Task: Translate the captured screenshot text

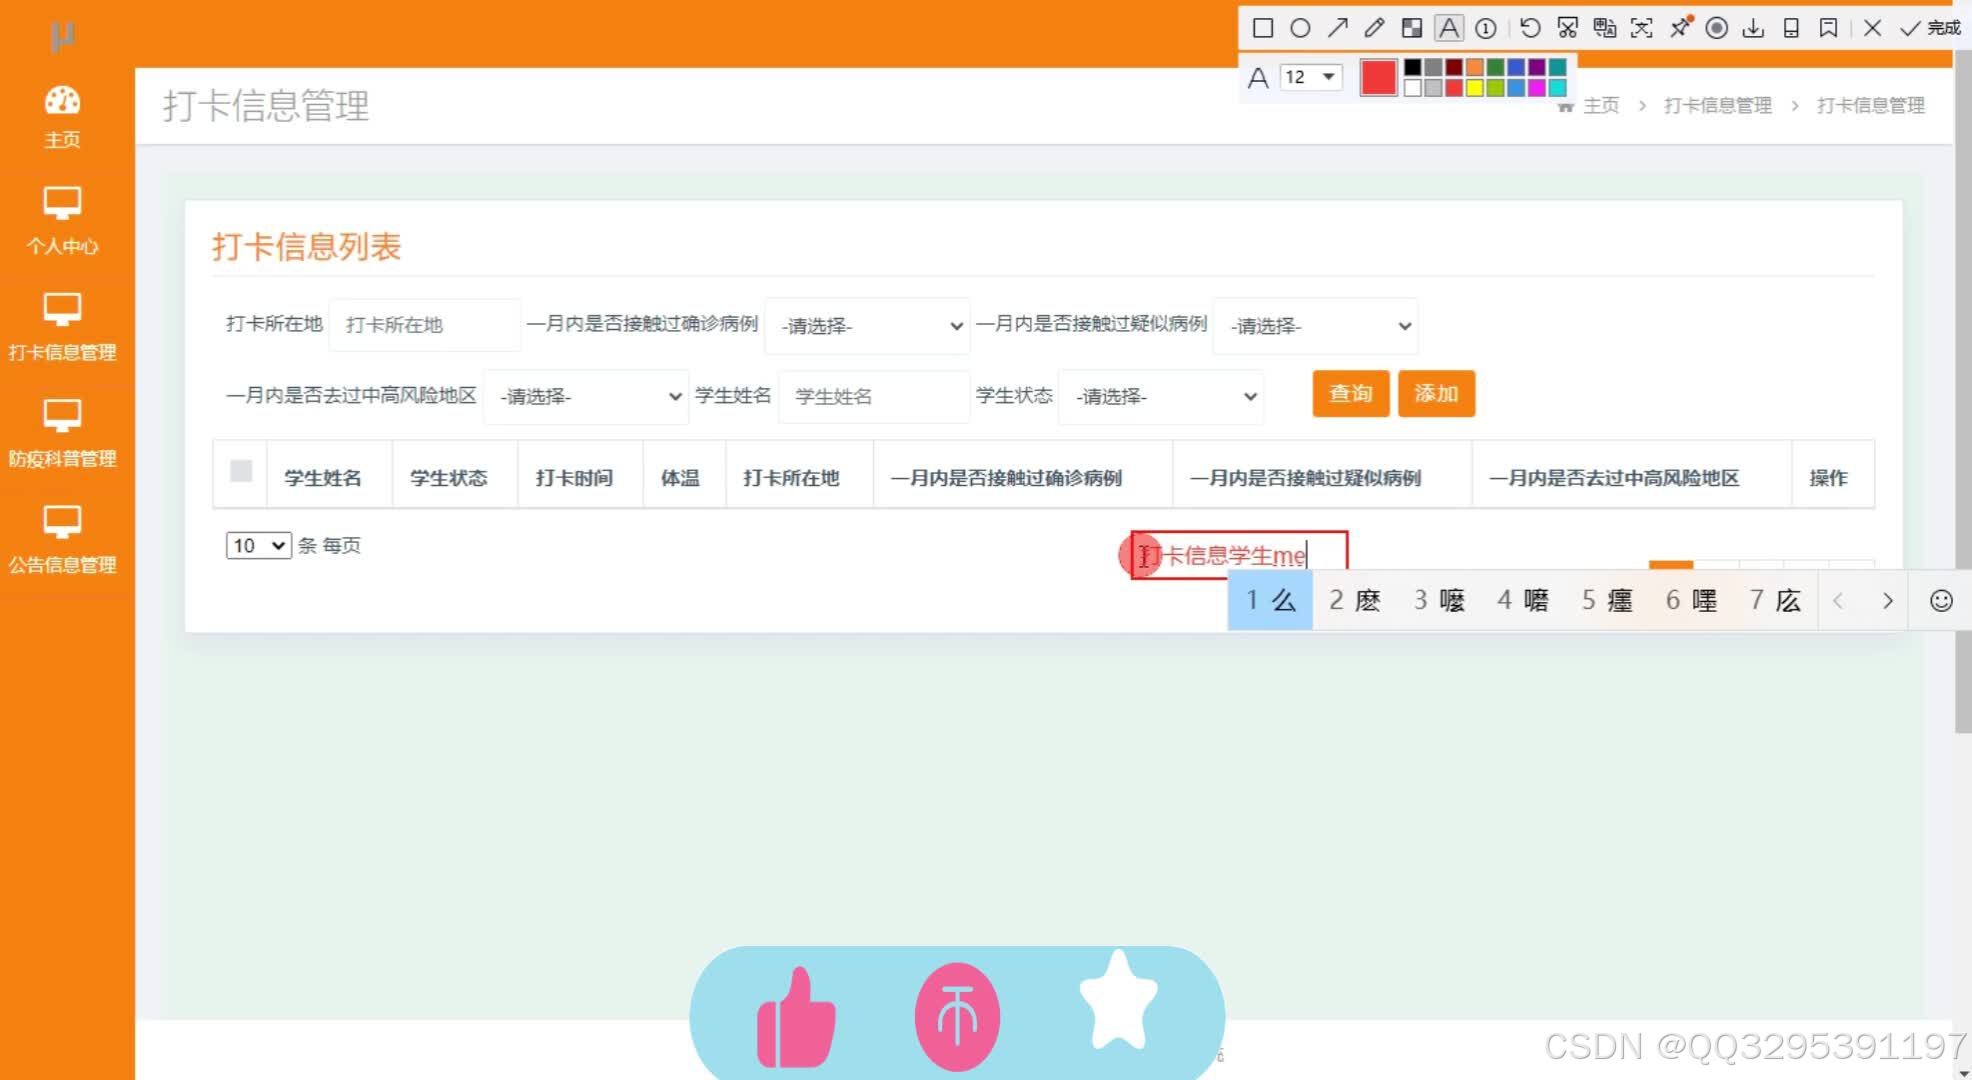Action: [1605, 28]
